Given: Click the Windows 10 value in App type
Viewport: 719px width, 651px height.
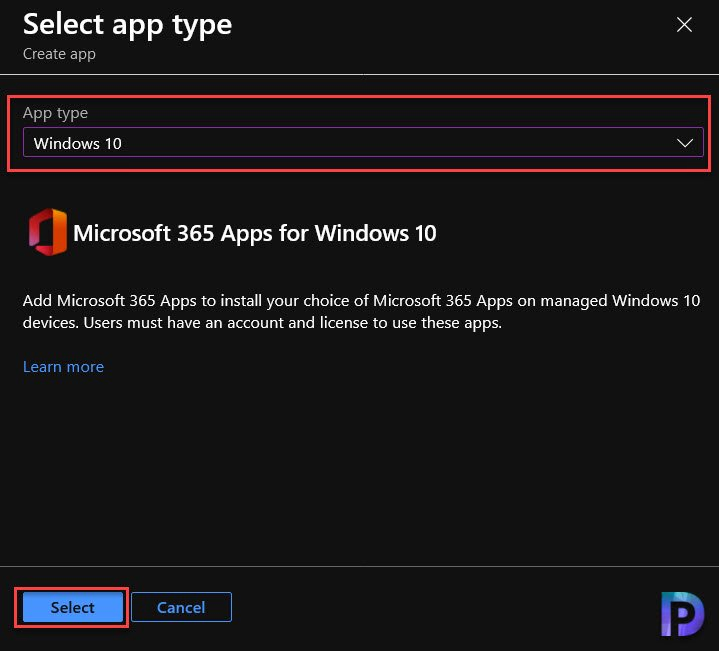Looking at the screenshot, I should (77, 143).
